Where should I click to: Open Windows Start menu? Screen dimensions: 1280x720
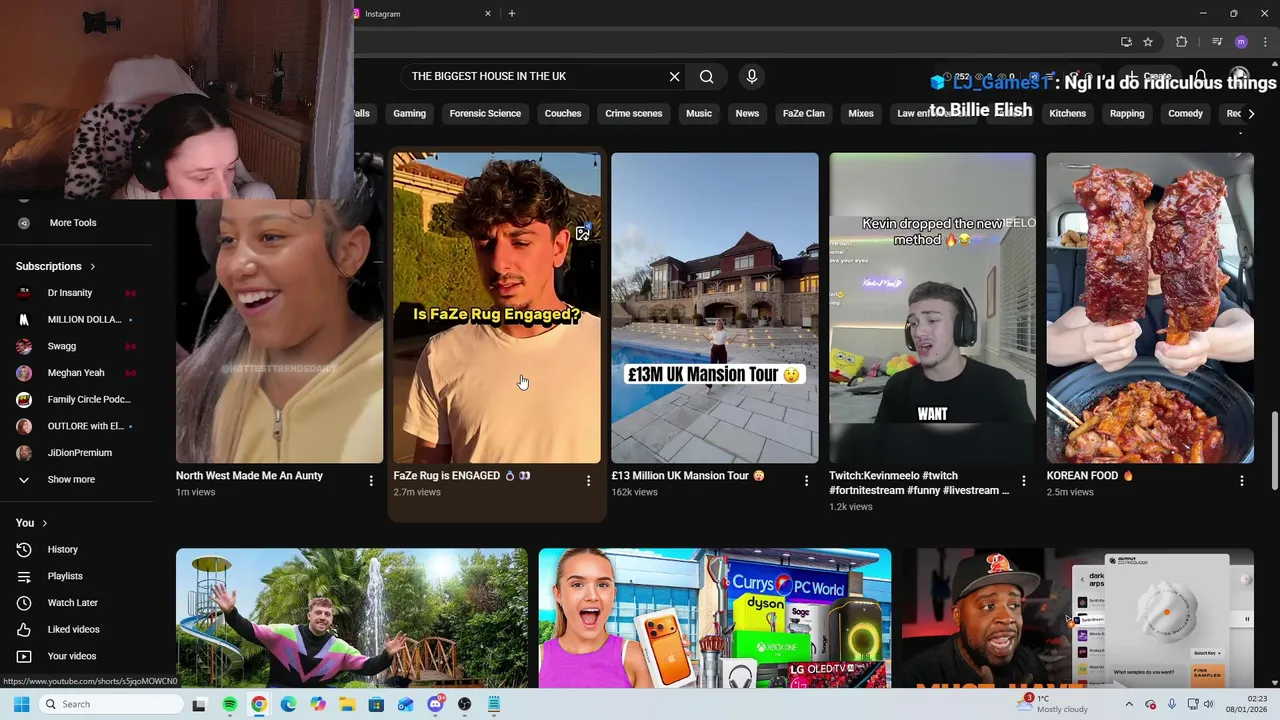pyautogui.click(x=21, y=704)
